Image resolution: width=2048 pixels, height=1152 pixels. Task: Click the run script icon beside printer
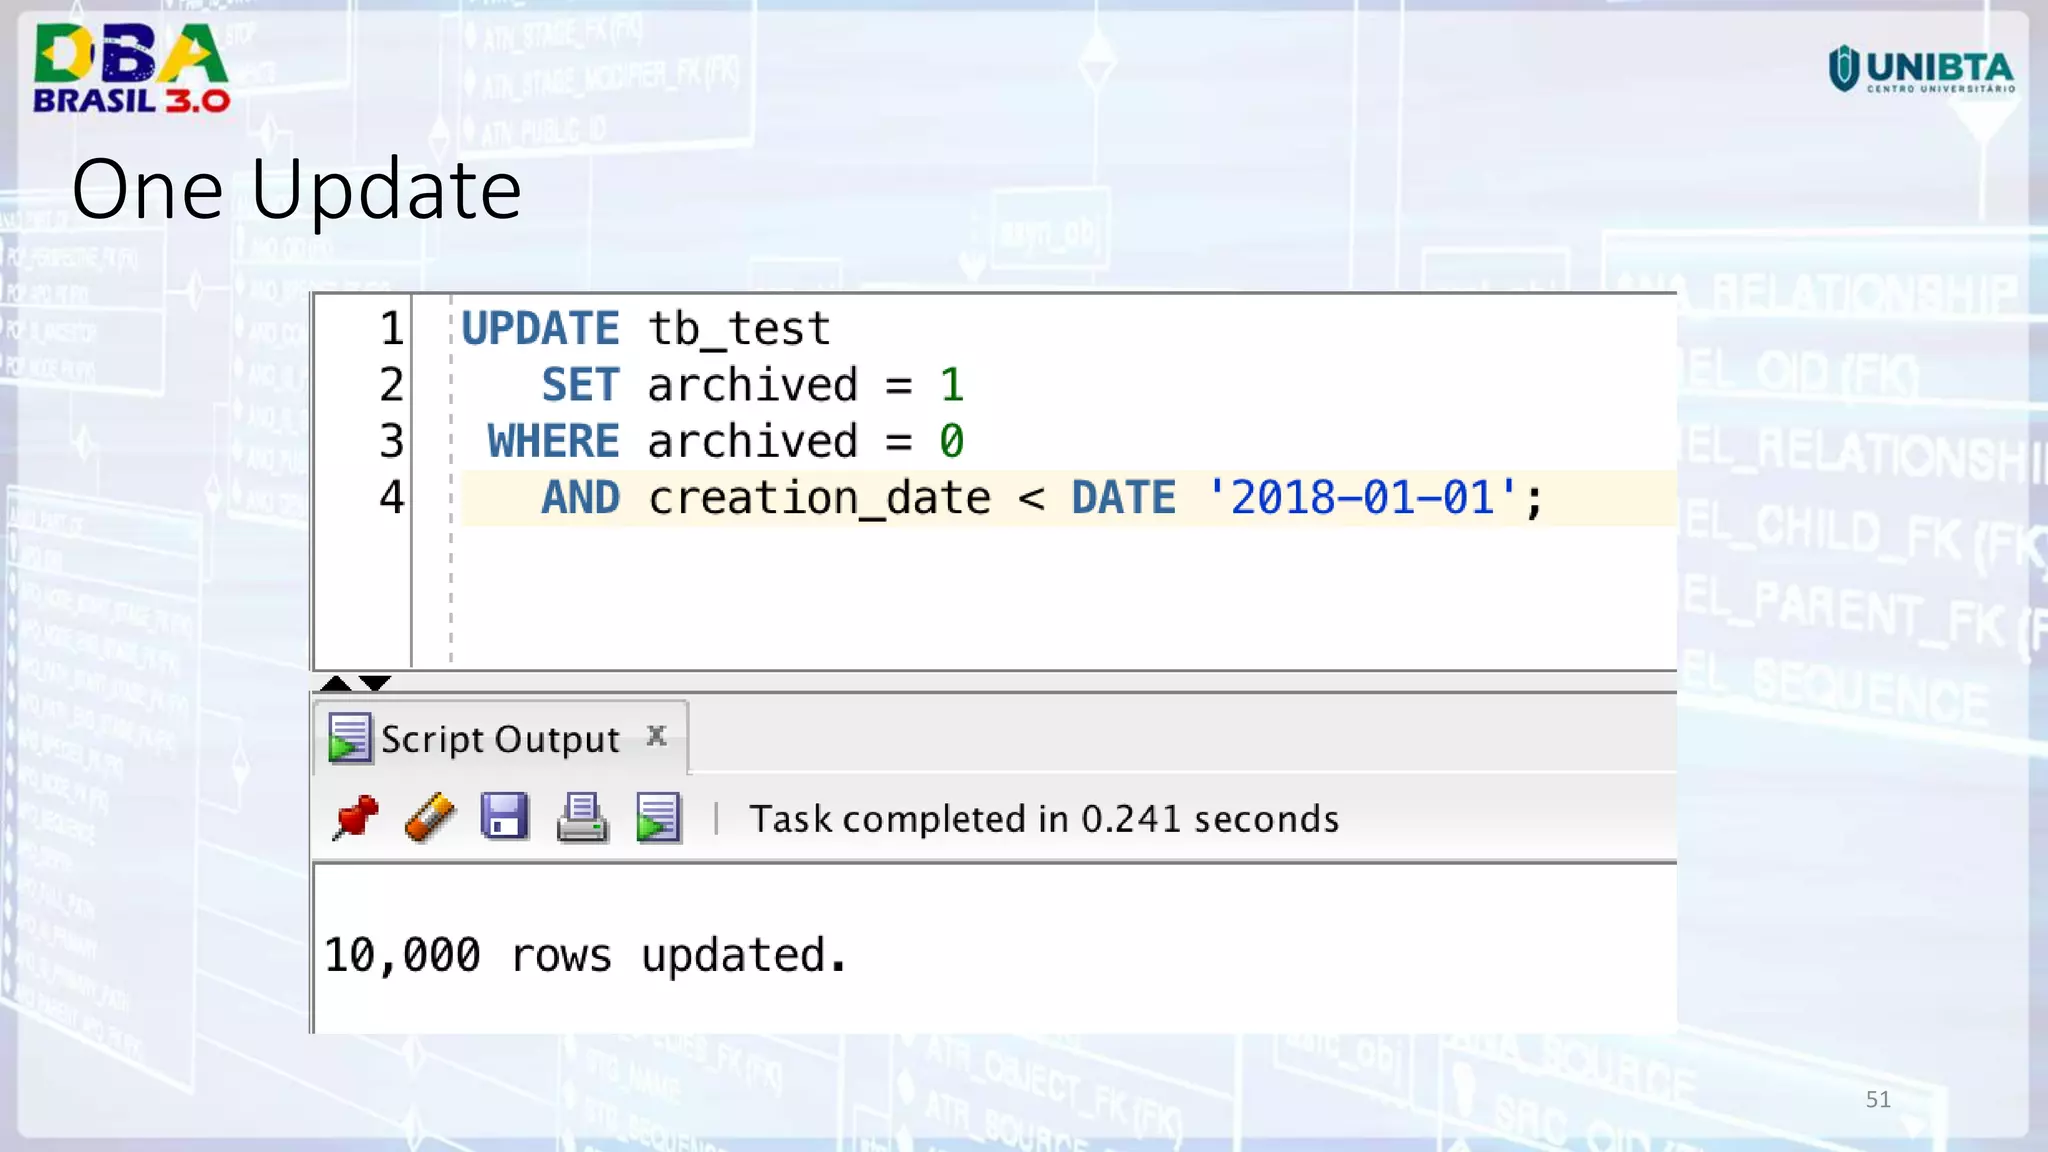pyautogui.click(x=658, y=818)
